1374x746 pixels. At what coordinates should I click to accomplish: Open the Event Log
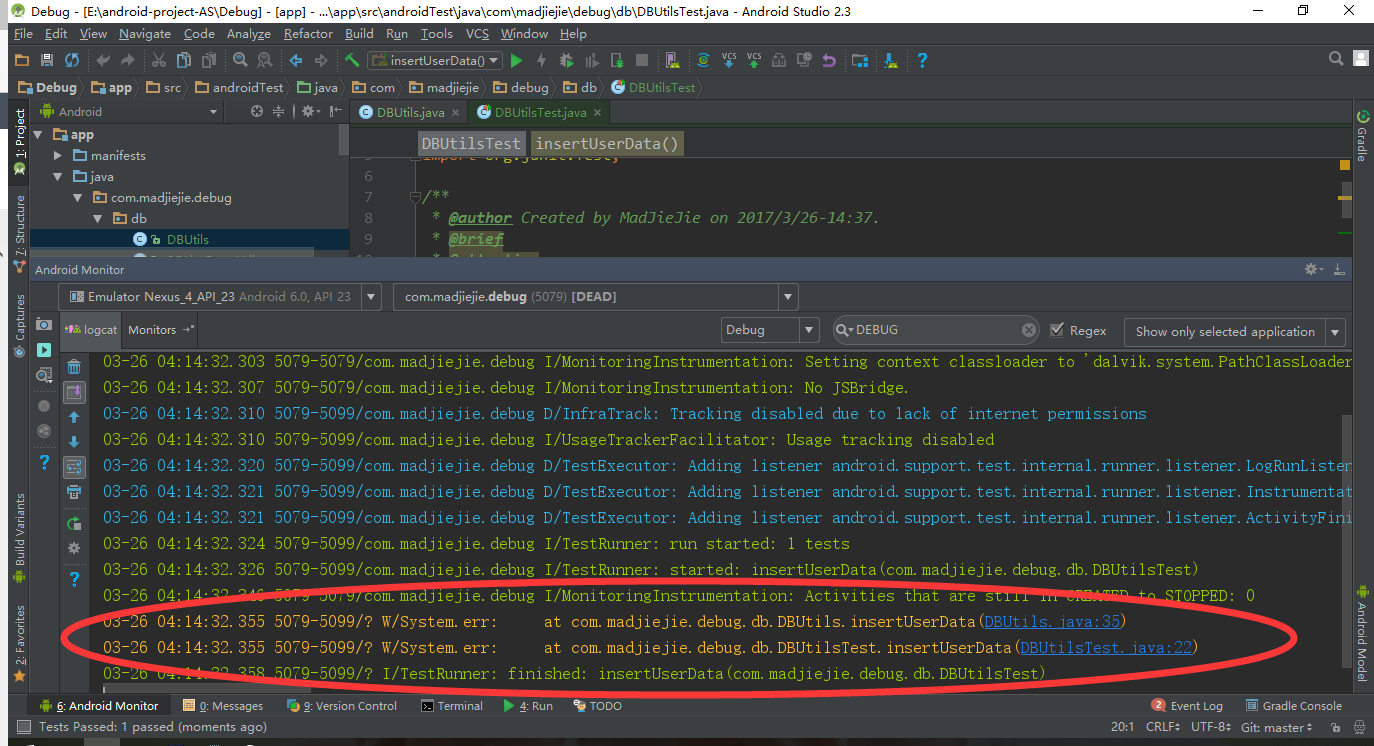pos(1187,706)
